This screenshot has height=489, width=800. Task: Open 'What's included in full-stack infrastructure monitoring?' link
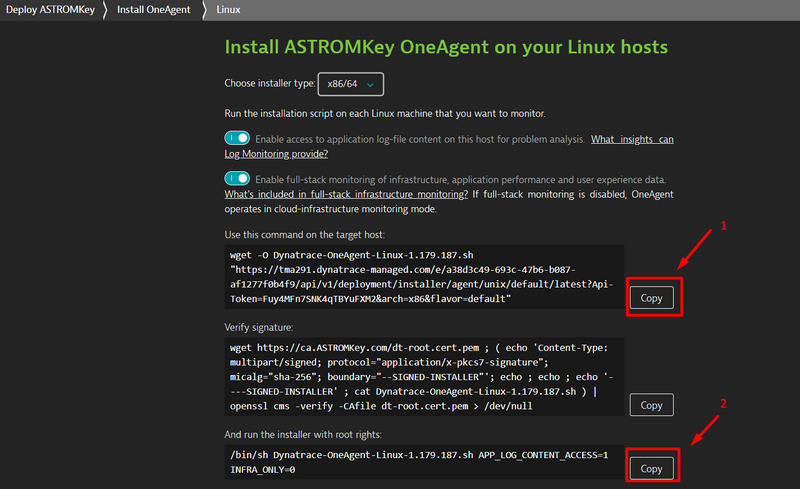pyautogui.click(x=346, y=194)
